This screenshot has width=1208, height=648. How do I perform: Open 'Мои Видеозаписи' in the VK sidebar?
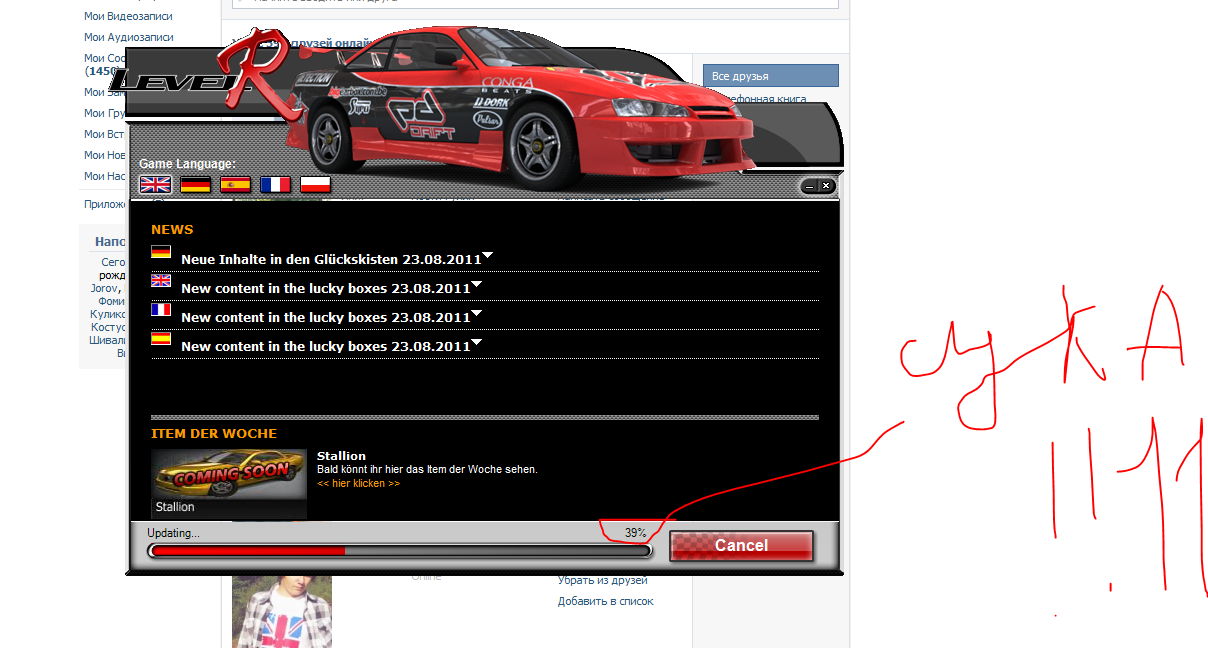pos(128,17)
